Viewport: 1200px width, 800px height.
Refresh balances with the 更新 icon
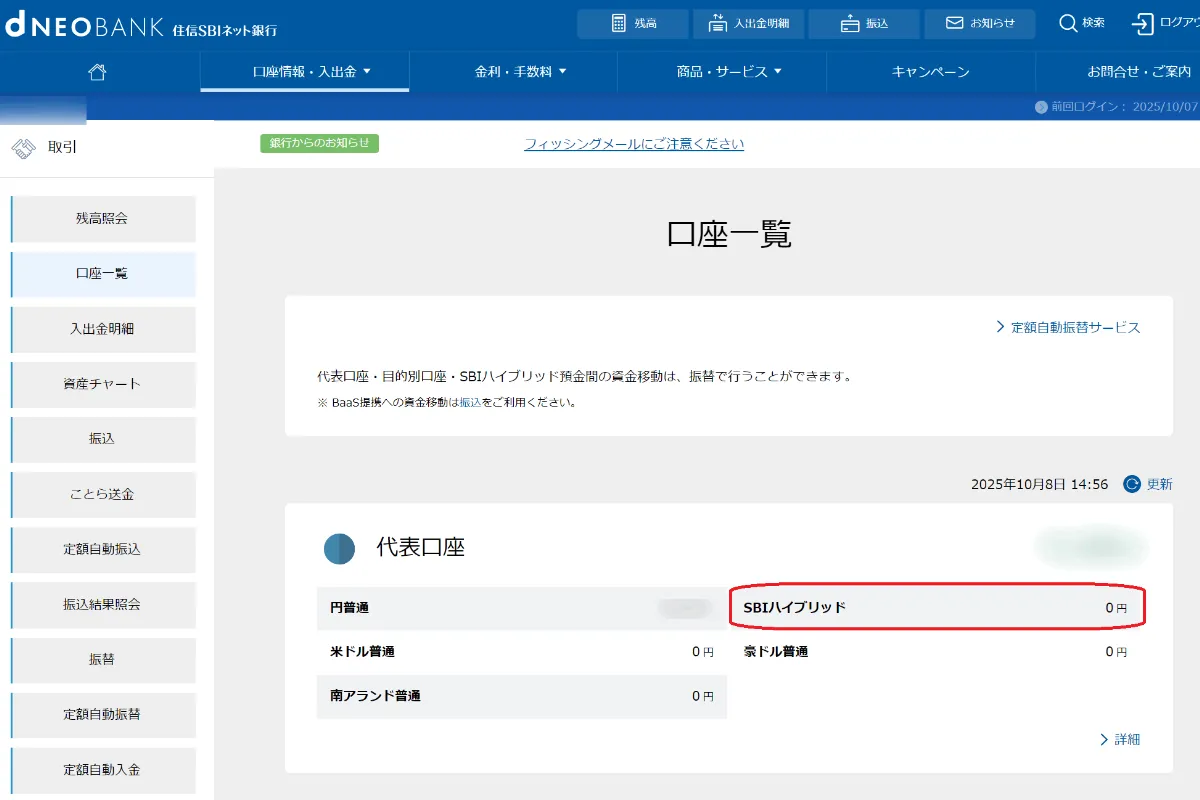(1133, 484)
